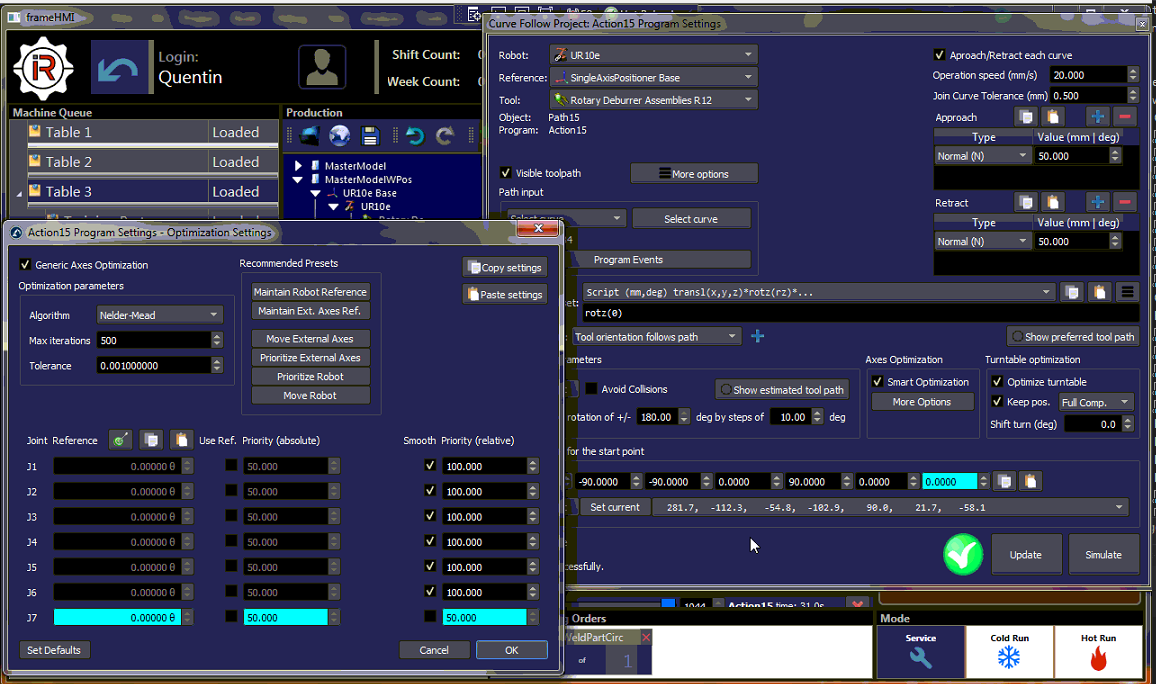
Task: Select the Hot Run mode
Action: pyautogui.click(x=1097, y=652)
